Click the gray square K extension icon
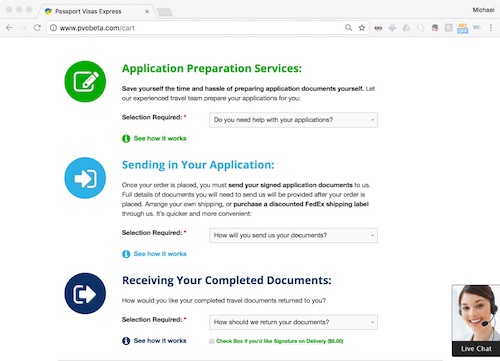Screen dimensions: 500x361 tap(449, 28)
